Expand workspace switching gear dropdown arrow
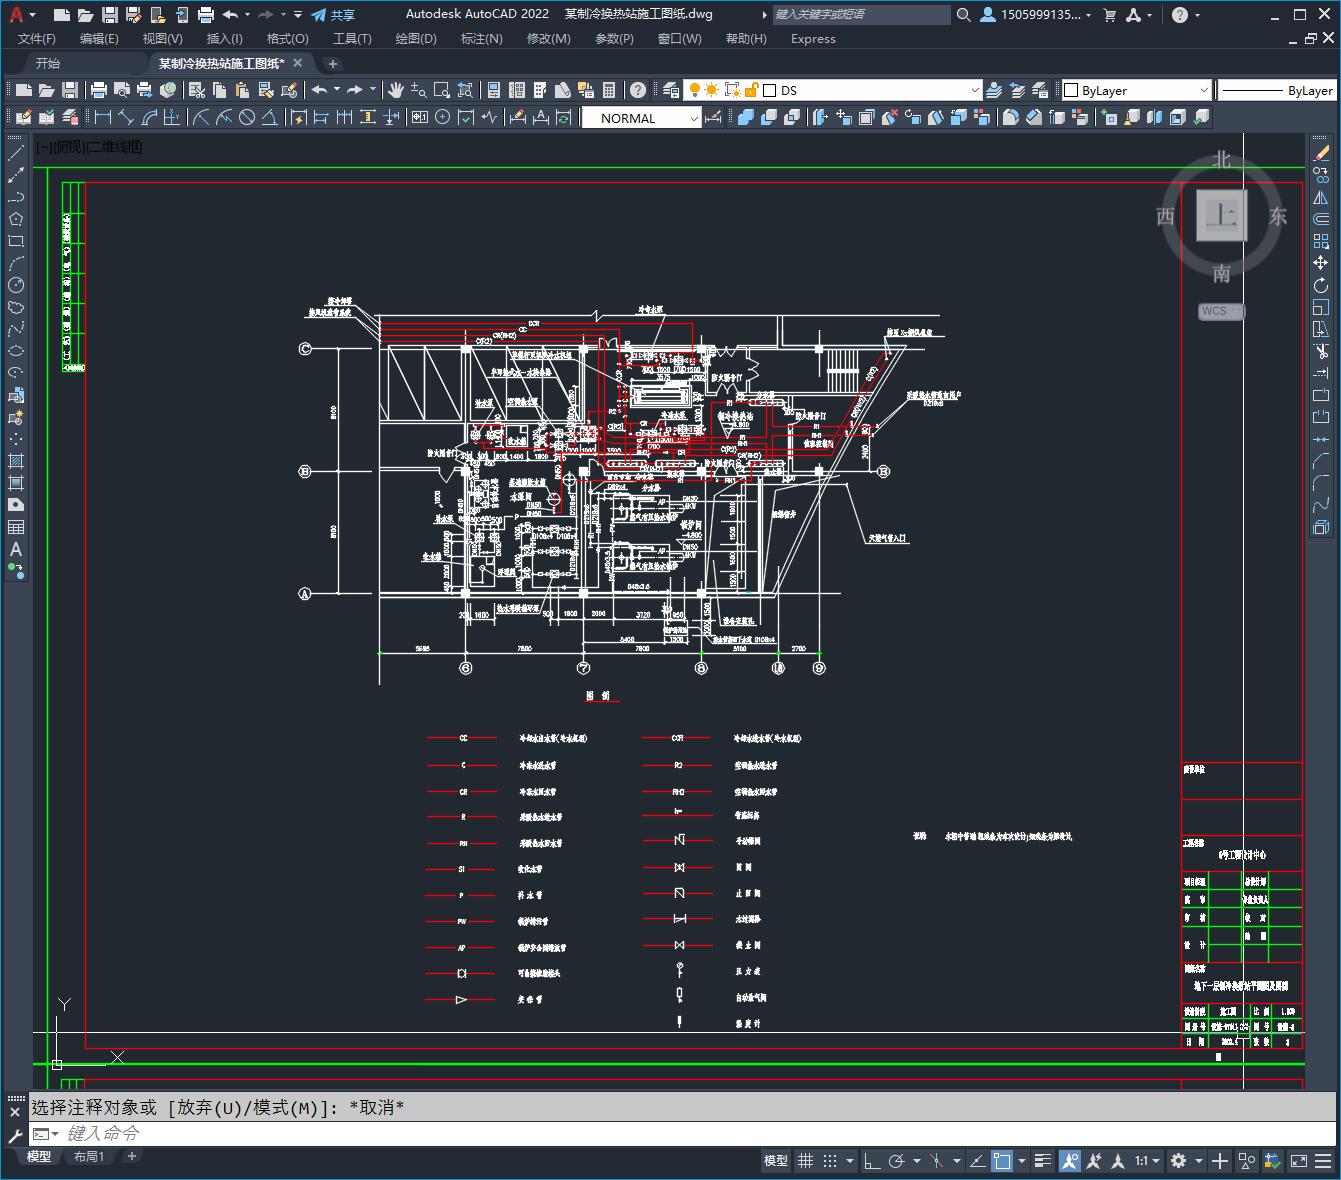Screen dimensions: 1341x1180 (1198, 1161)
